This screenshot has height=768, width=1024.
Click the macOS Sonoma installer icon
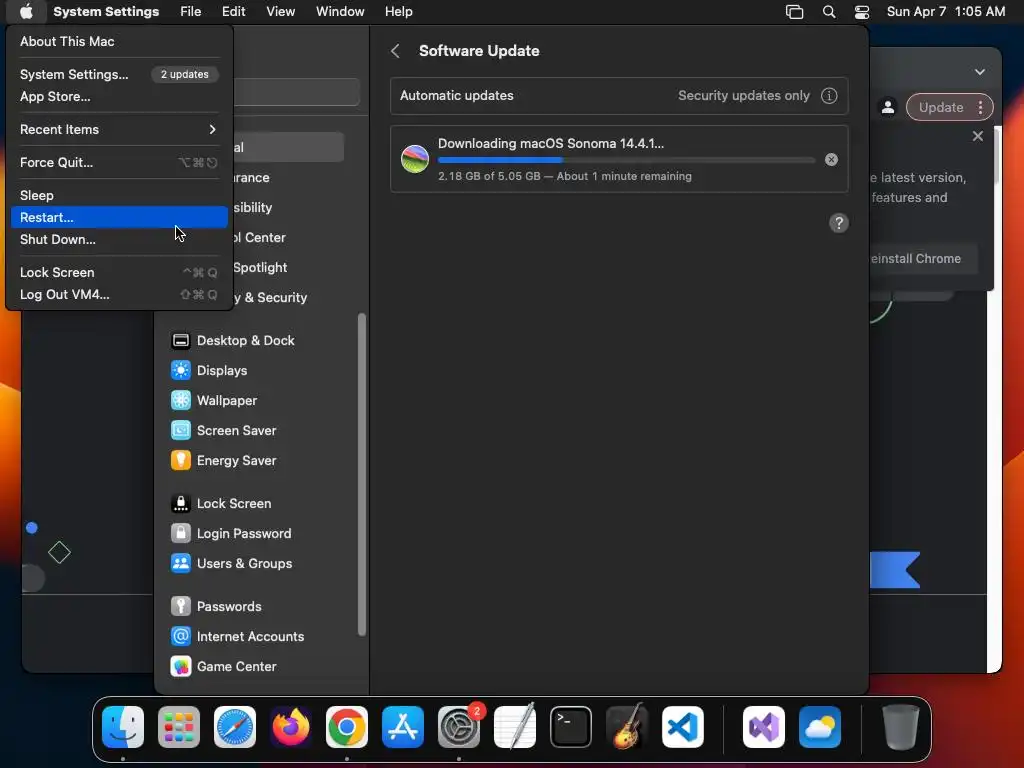[415, 159]
